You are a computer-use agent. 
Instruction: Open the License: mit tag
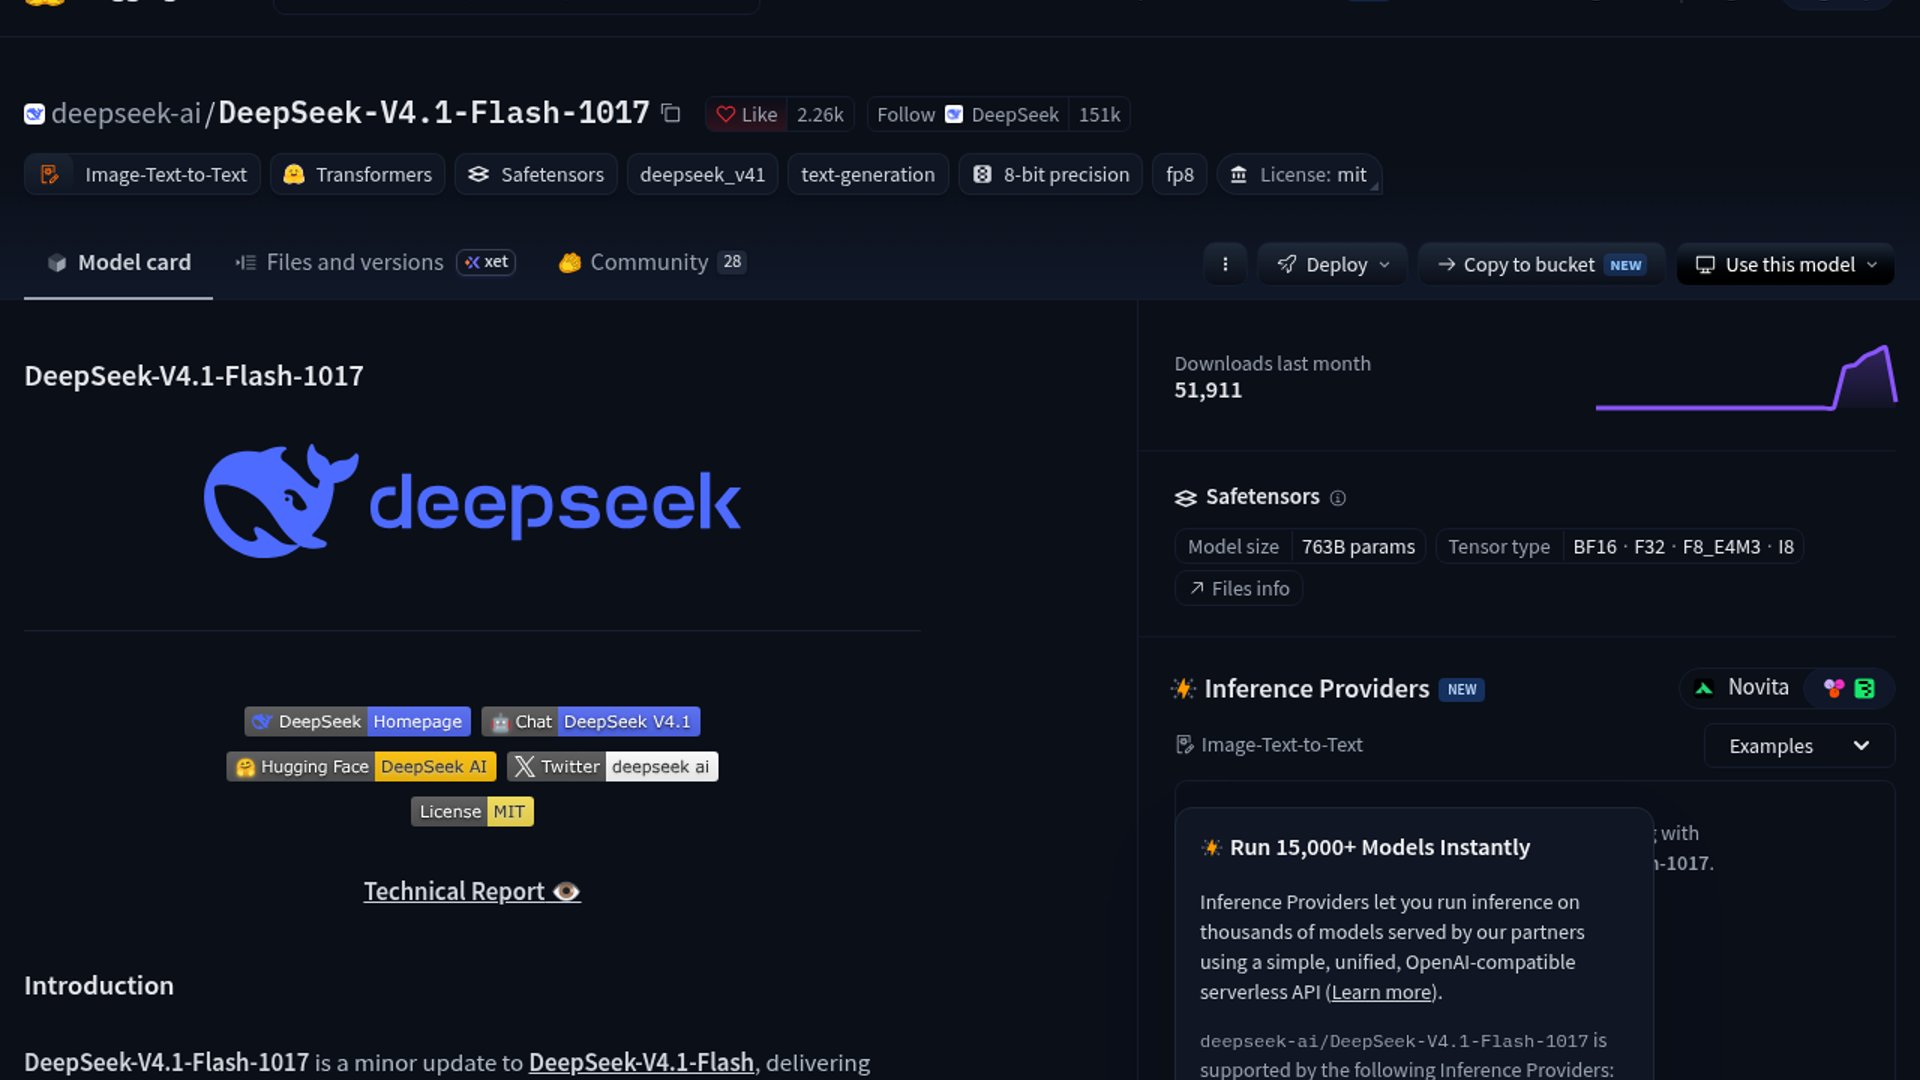[1299, 175]
